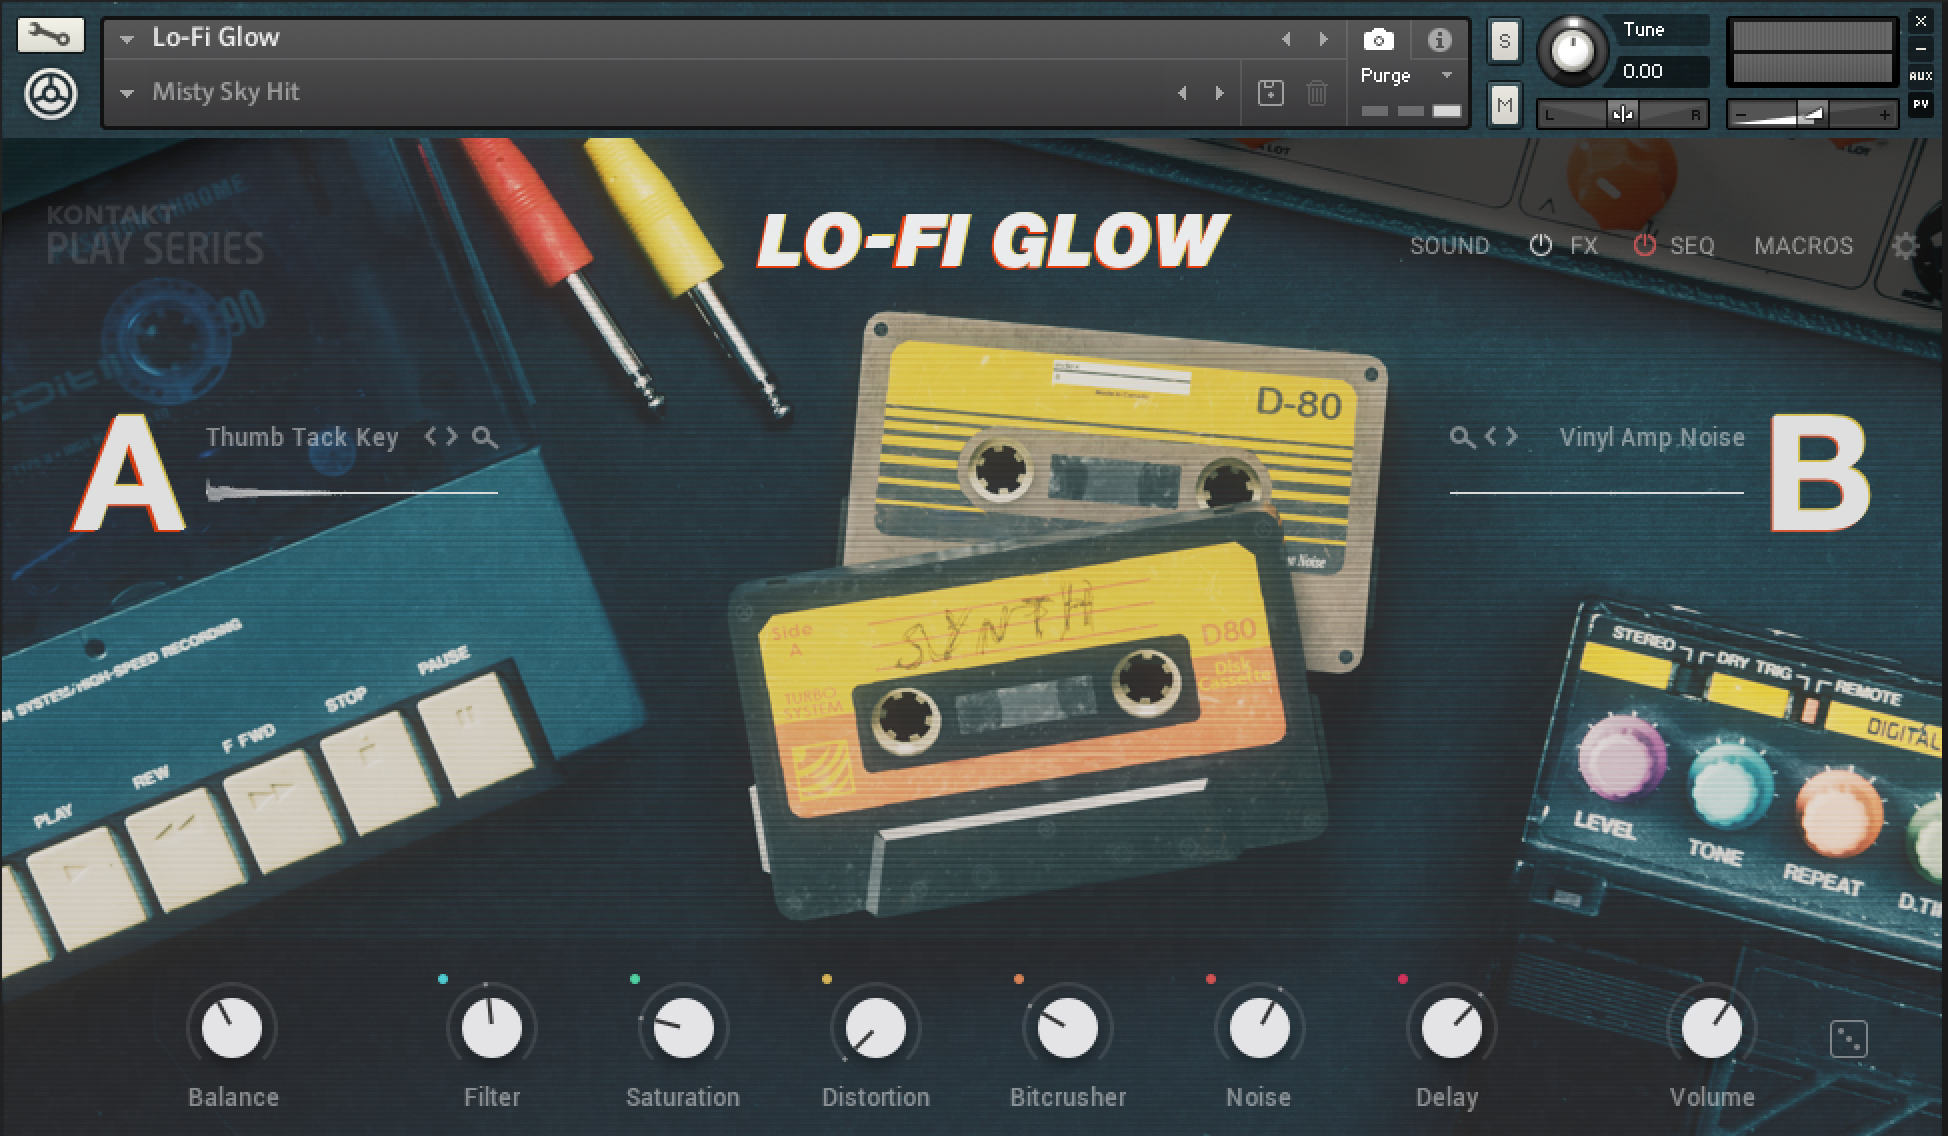Switch to the SOUND page
This screenshot has width=1948, height=1136.
click(1449, 245)
